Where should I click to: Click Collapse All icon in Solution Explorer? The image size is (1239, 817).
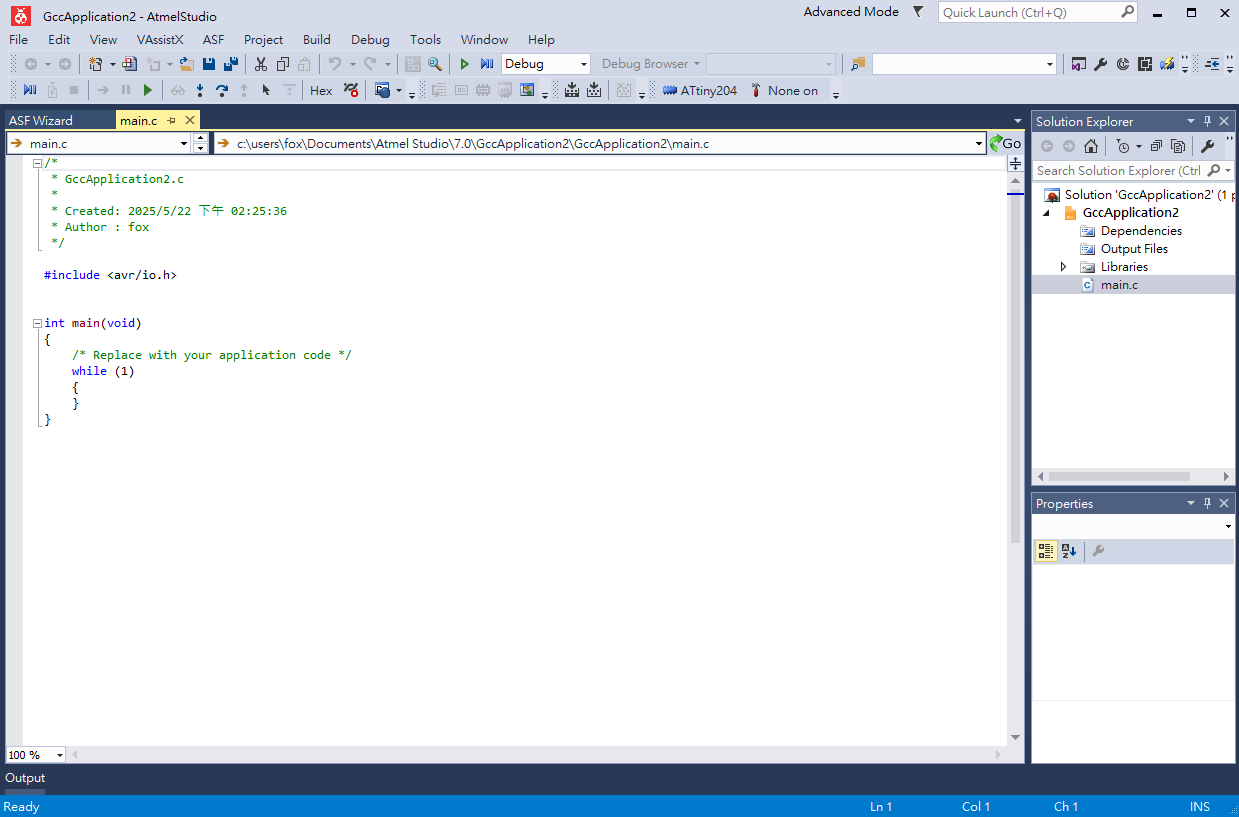[x=1156, y=146]
